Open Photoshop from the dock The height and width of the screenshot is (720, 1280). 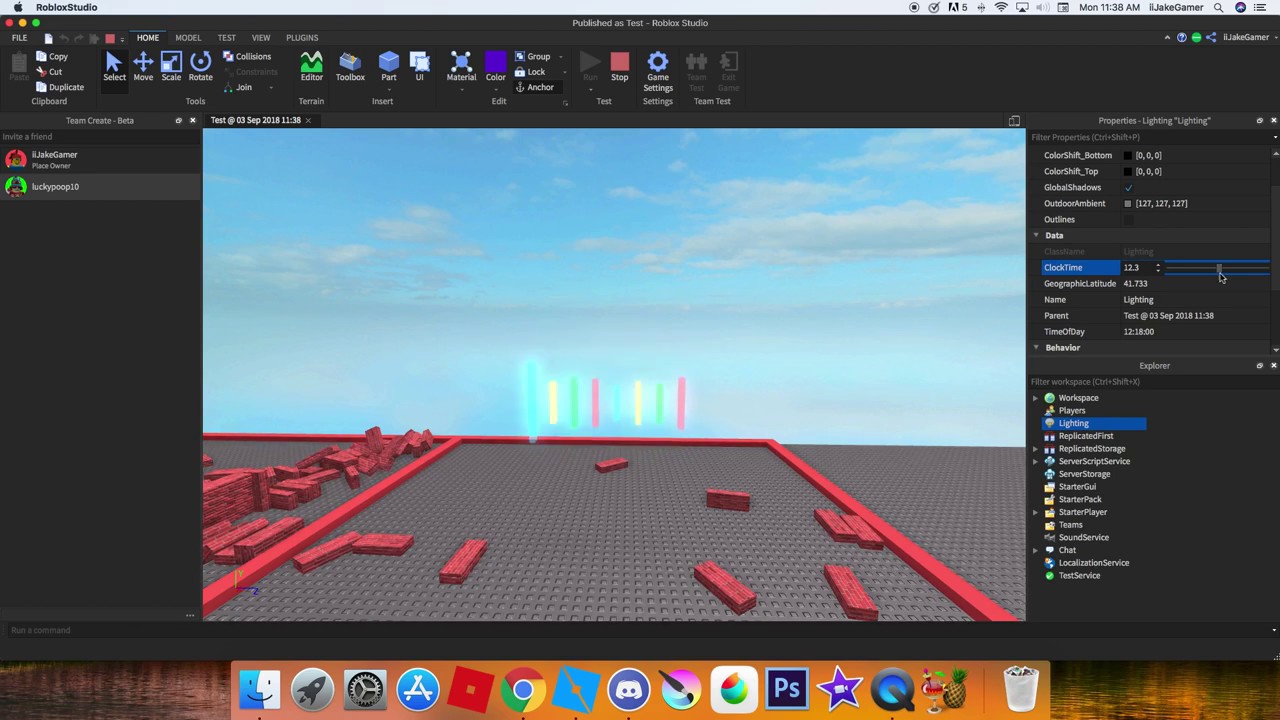point(787,689)
